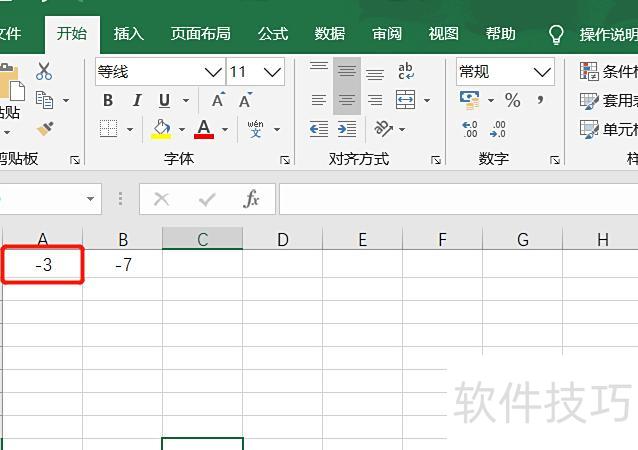Expand fill color dropdown arrow

[x=182, y=129]
